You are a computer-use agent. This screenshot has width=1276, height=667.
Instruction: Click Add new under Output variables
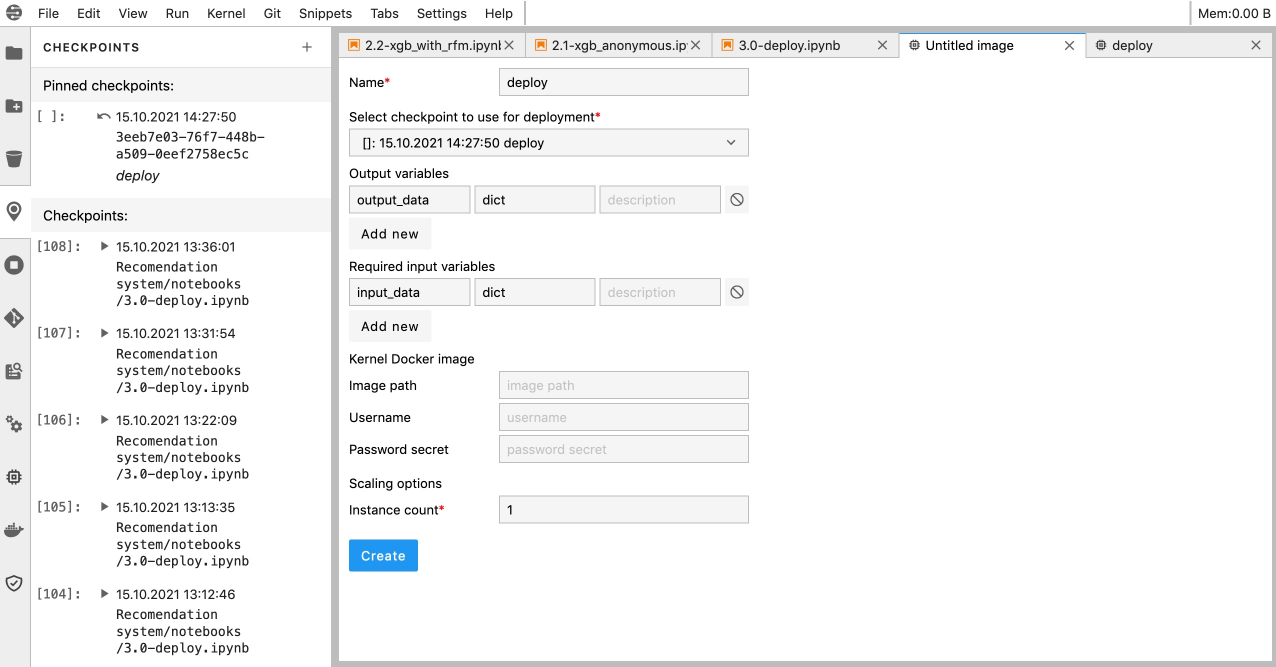click(x=390, y=234)
